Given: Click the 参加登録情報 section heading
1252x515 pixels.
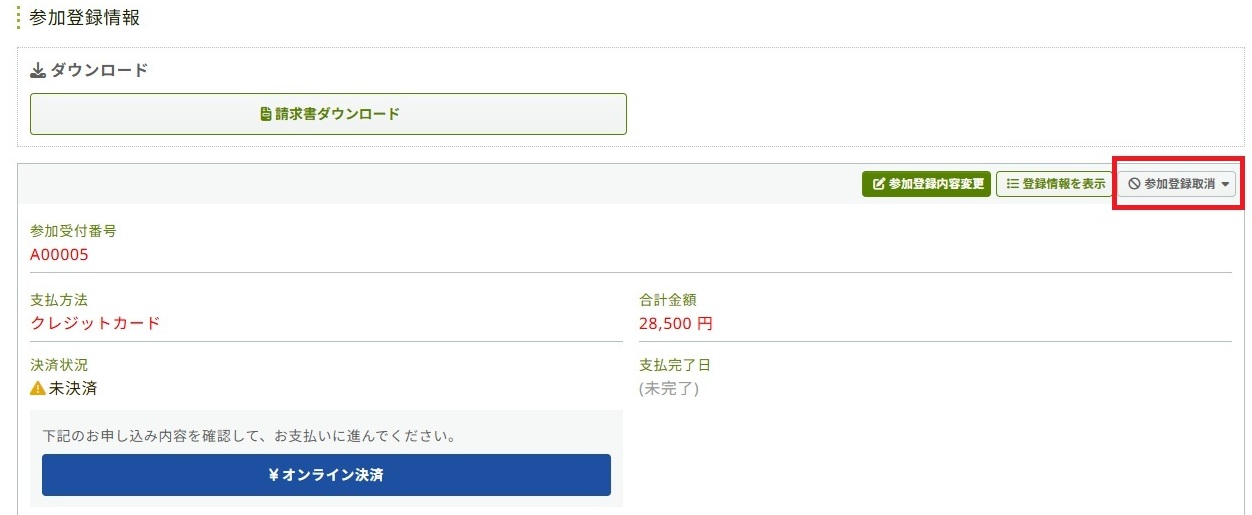Looking at the screenshot, I should 85,17.
